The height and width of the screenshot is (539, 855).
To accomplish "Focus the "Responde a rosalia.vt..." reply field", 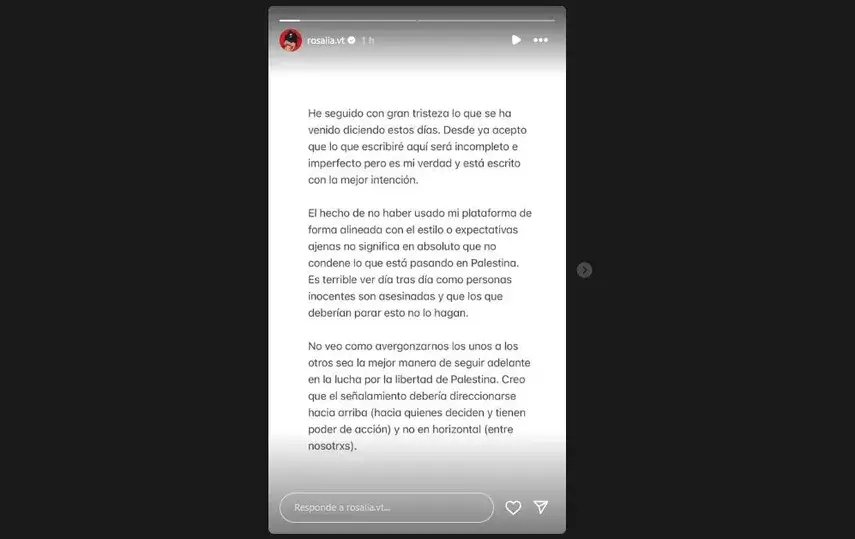I will 387,507.
